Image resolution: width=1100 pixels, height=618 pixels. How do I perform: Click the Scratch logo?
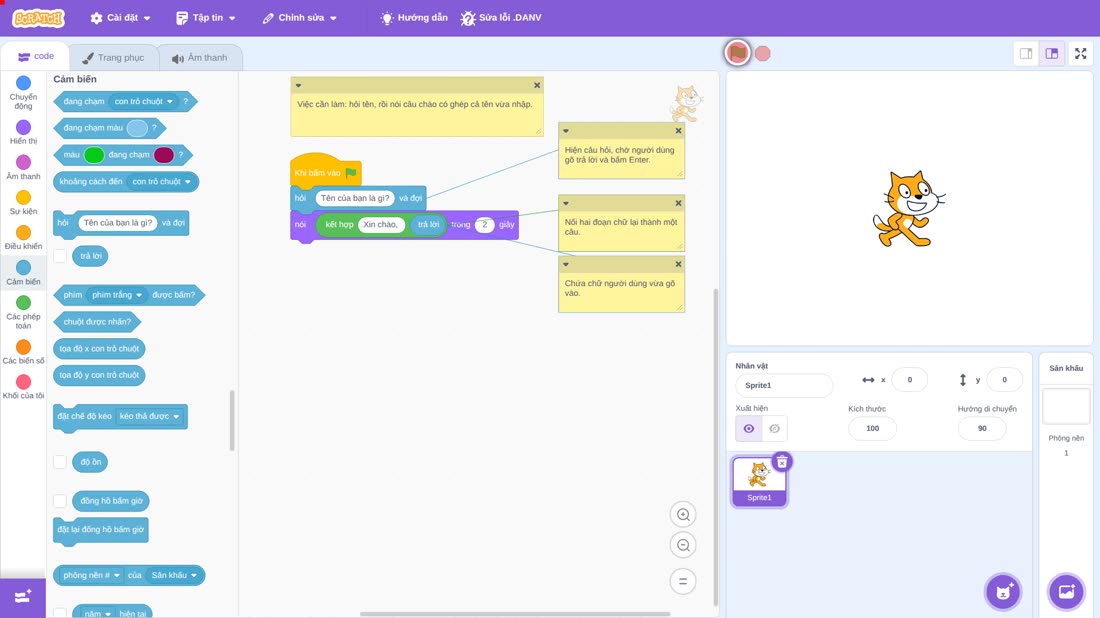[39, 18]
